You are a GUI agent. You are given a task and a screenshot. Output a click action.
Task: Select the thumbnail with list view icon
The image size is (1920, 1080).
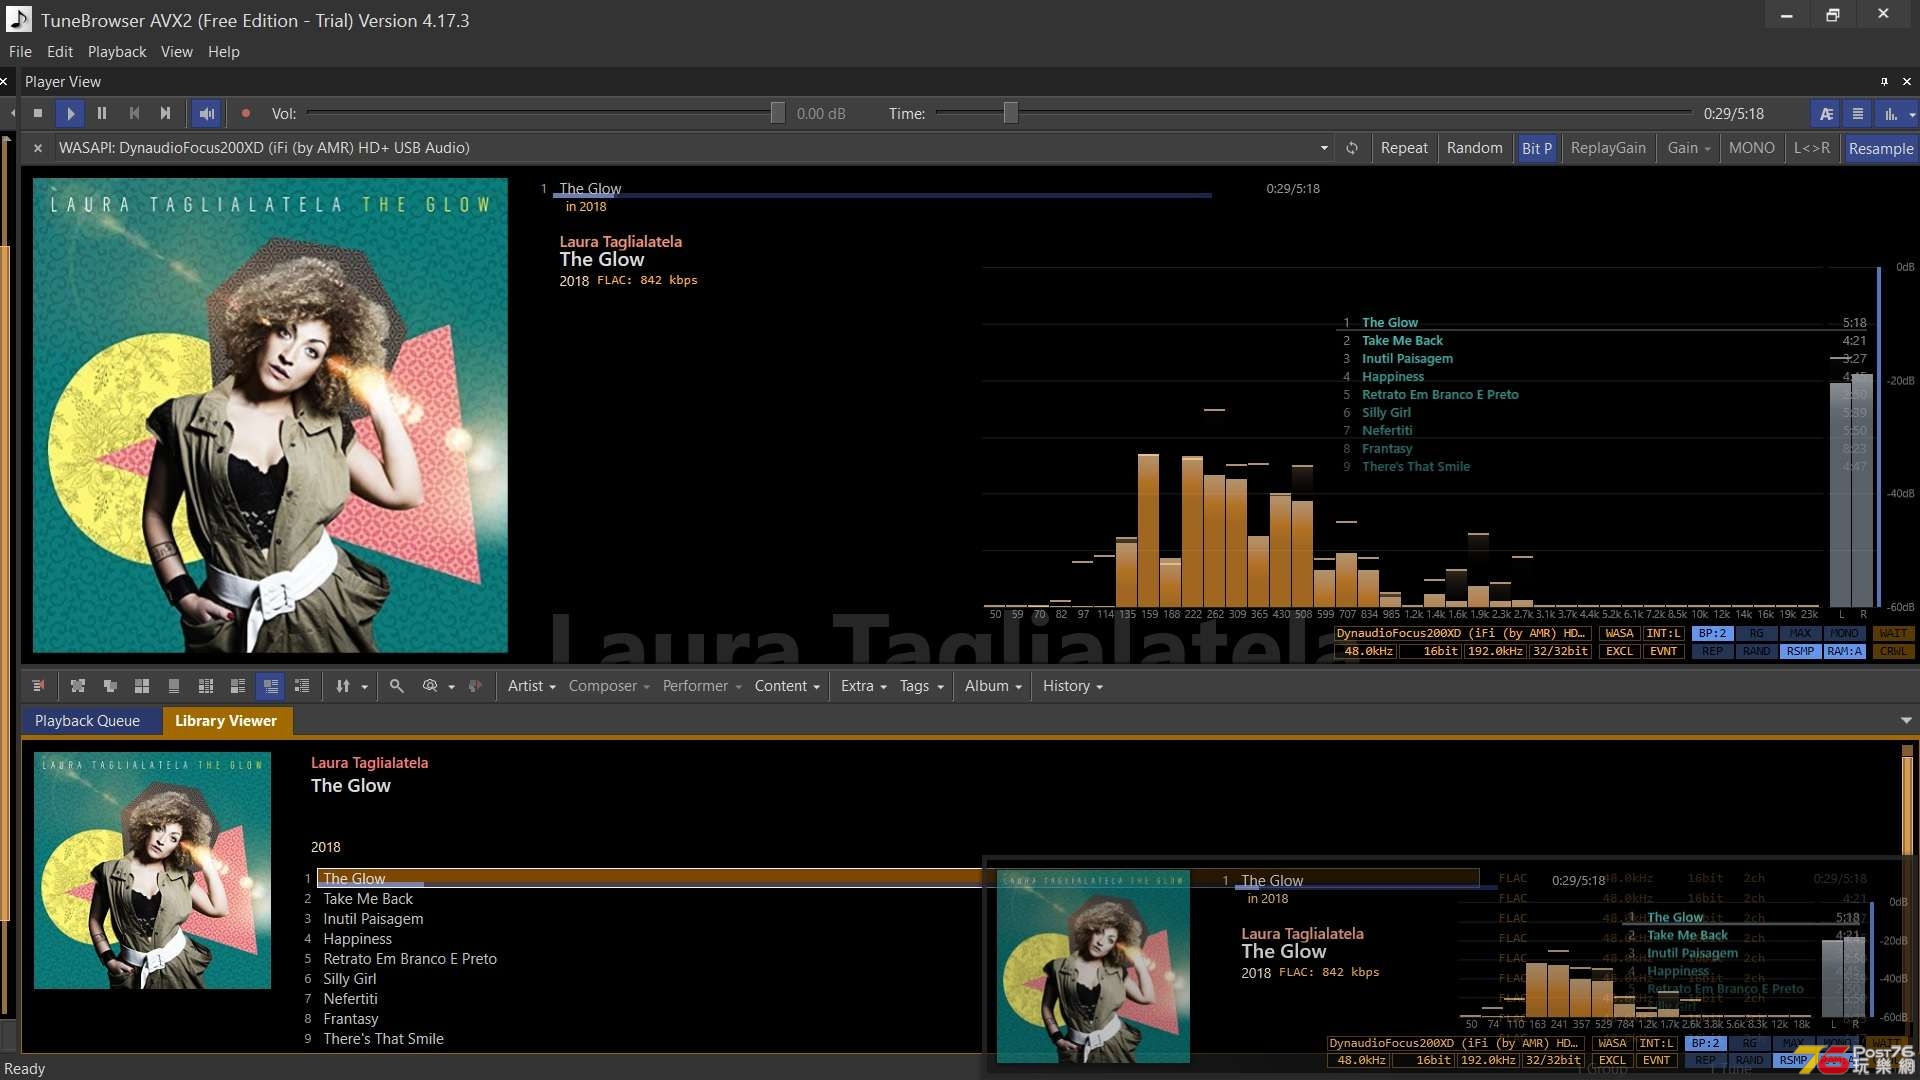click(x=238, y=686)
